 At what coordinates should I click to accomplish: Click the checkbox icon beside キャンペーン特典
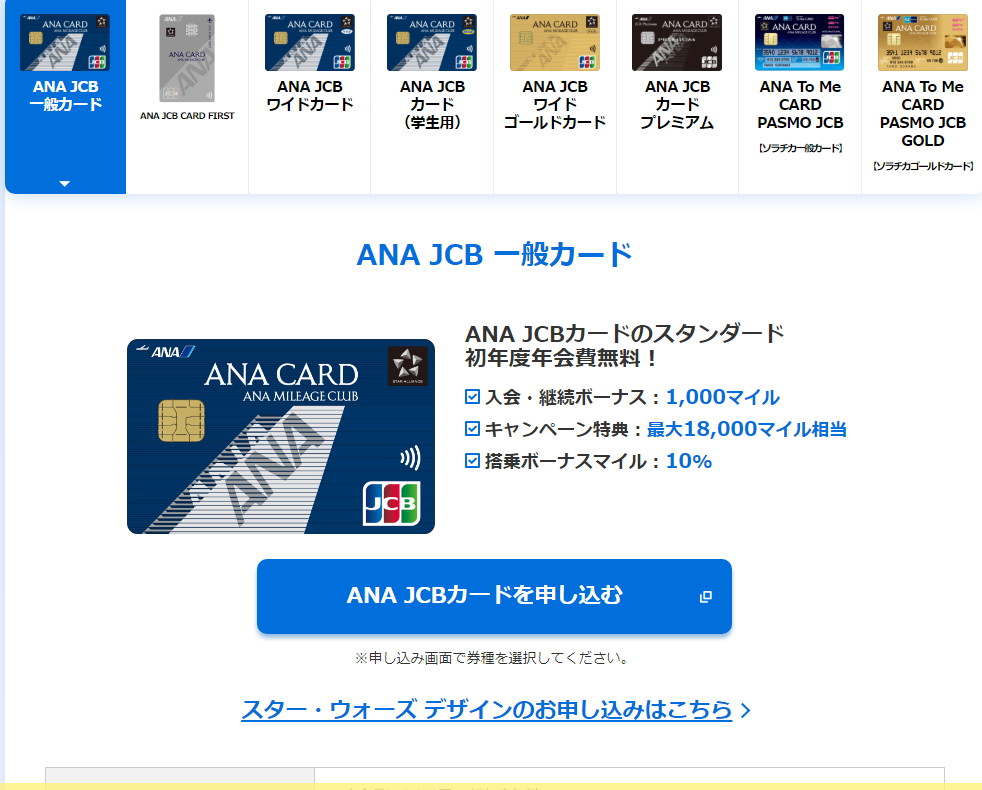473,429
